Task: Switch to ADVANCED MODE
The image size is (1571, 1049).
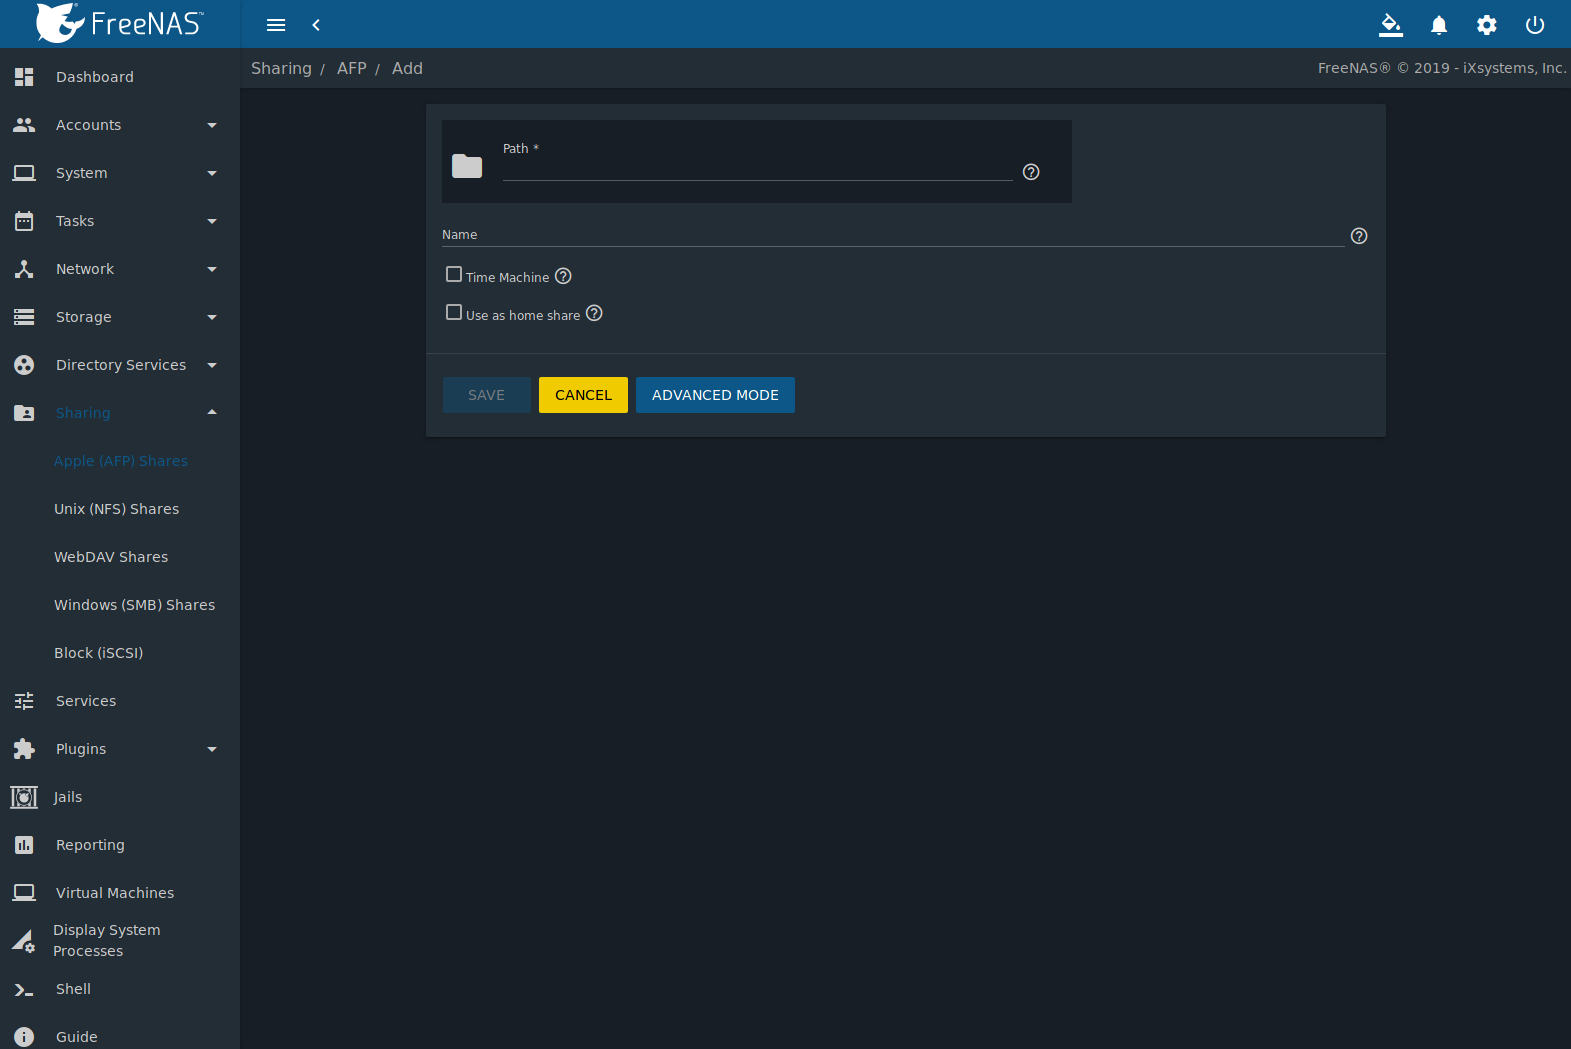Action: 715,395
